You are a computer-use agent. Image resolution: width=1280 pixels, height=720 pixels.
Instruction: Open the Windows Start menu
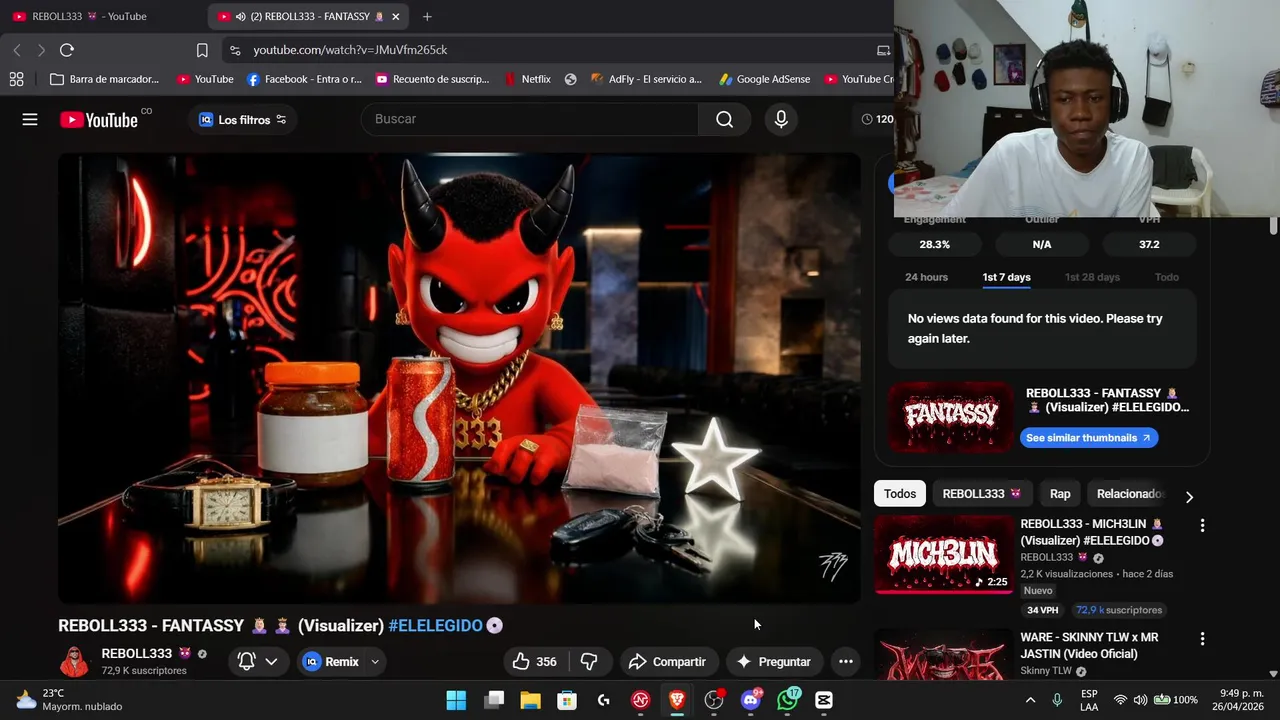coord(456,700)
